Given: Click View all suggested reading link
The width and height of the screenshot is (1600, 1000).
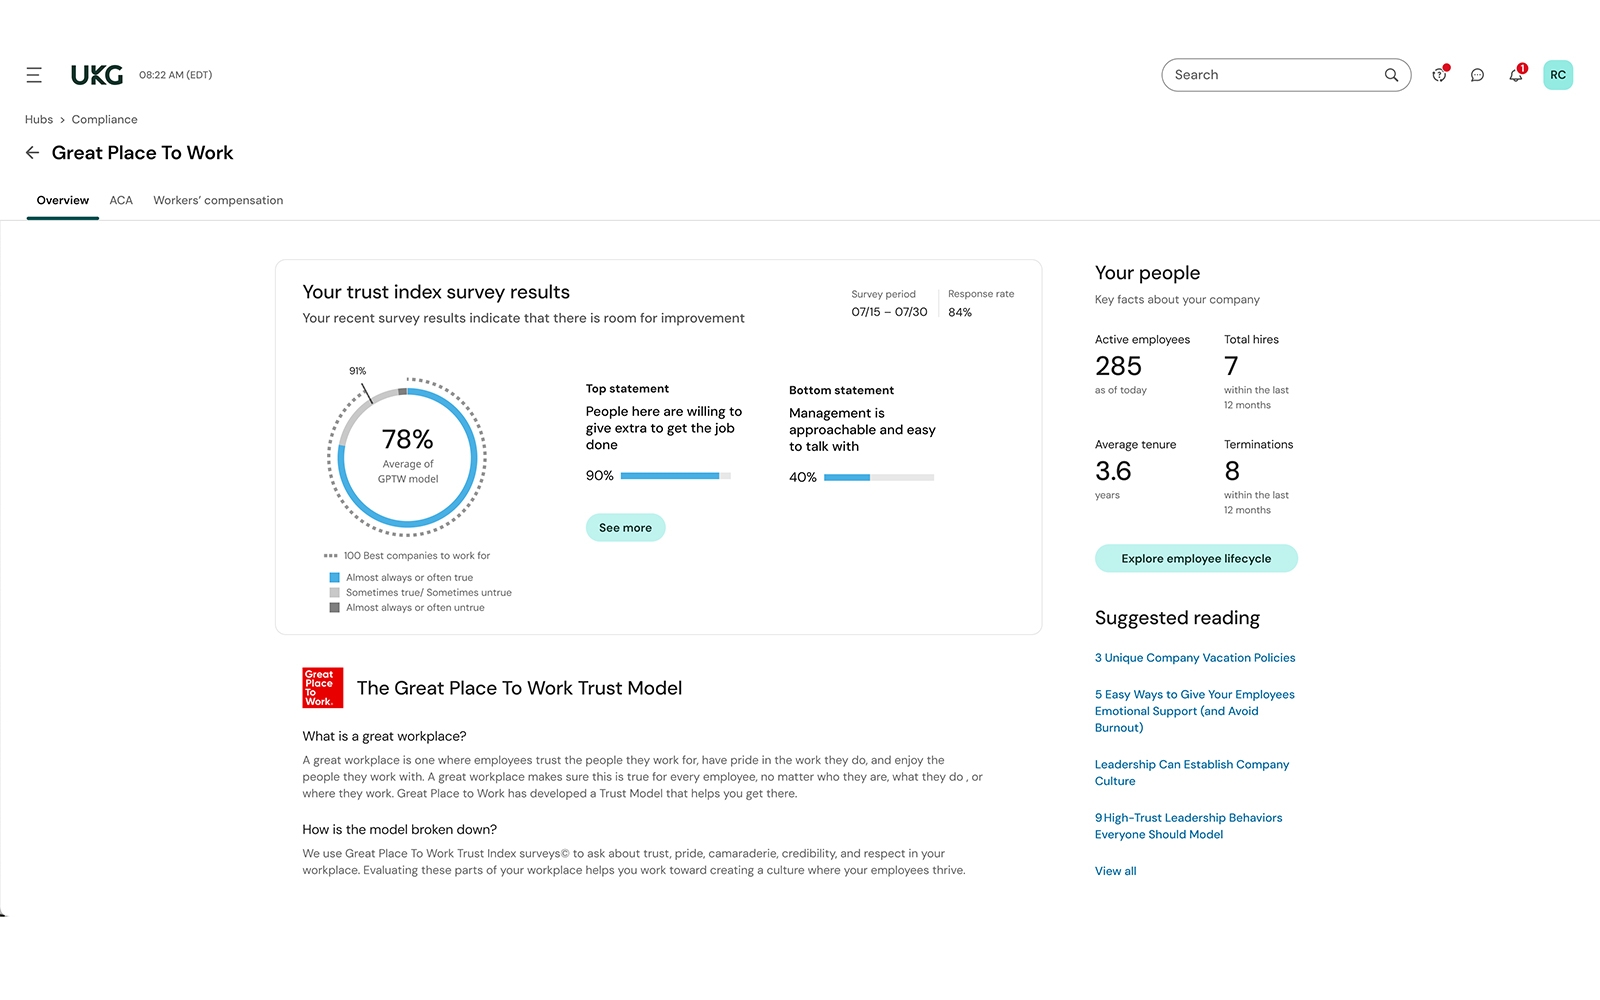Looking at the screenshot, I should [1115, 871].
